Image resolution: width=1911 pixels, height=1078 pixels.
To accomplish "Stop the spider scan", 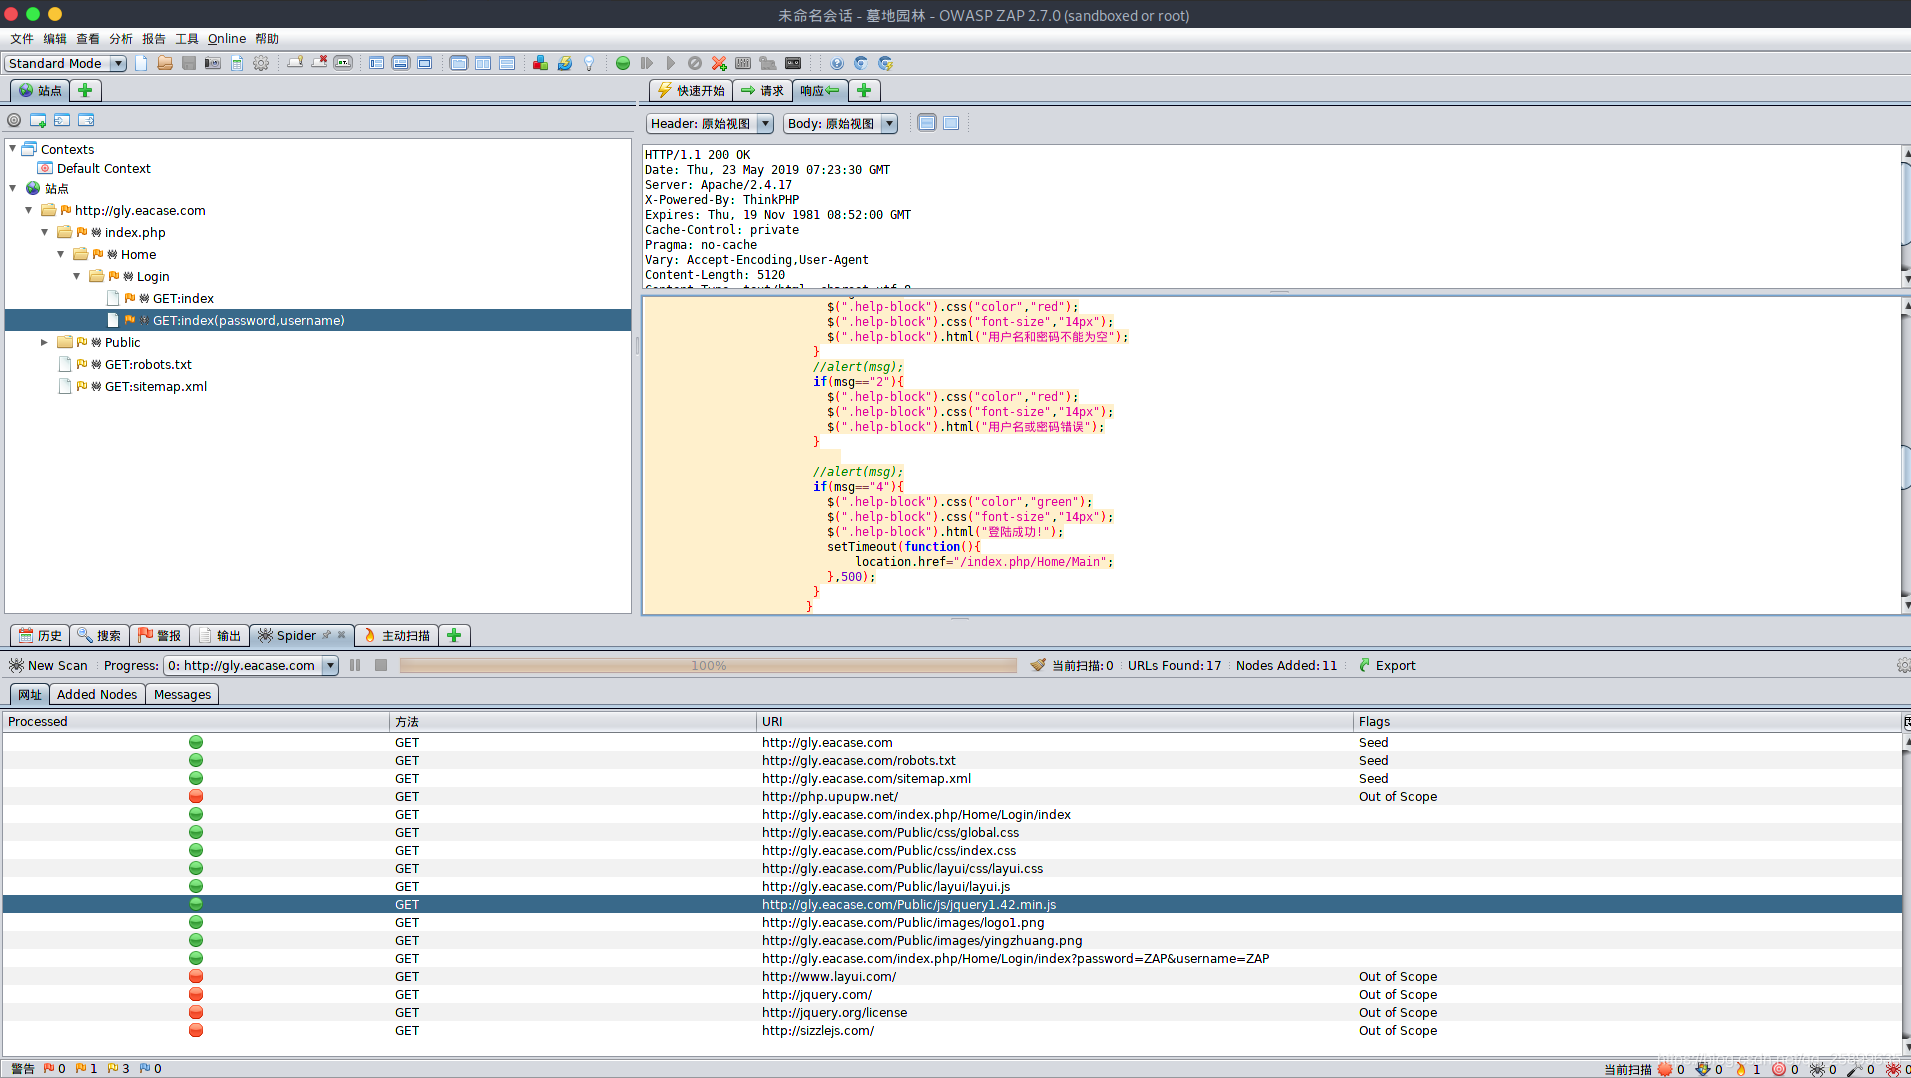I will pyautogui.click(x=381, y=665).
